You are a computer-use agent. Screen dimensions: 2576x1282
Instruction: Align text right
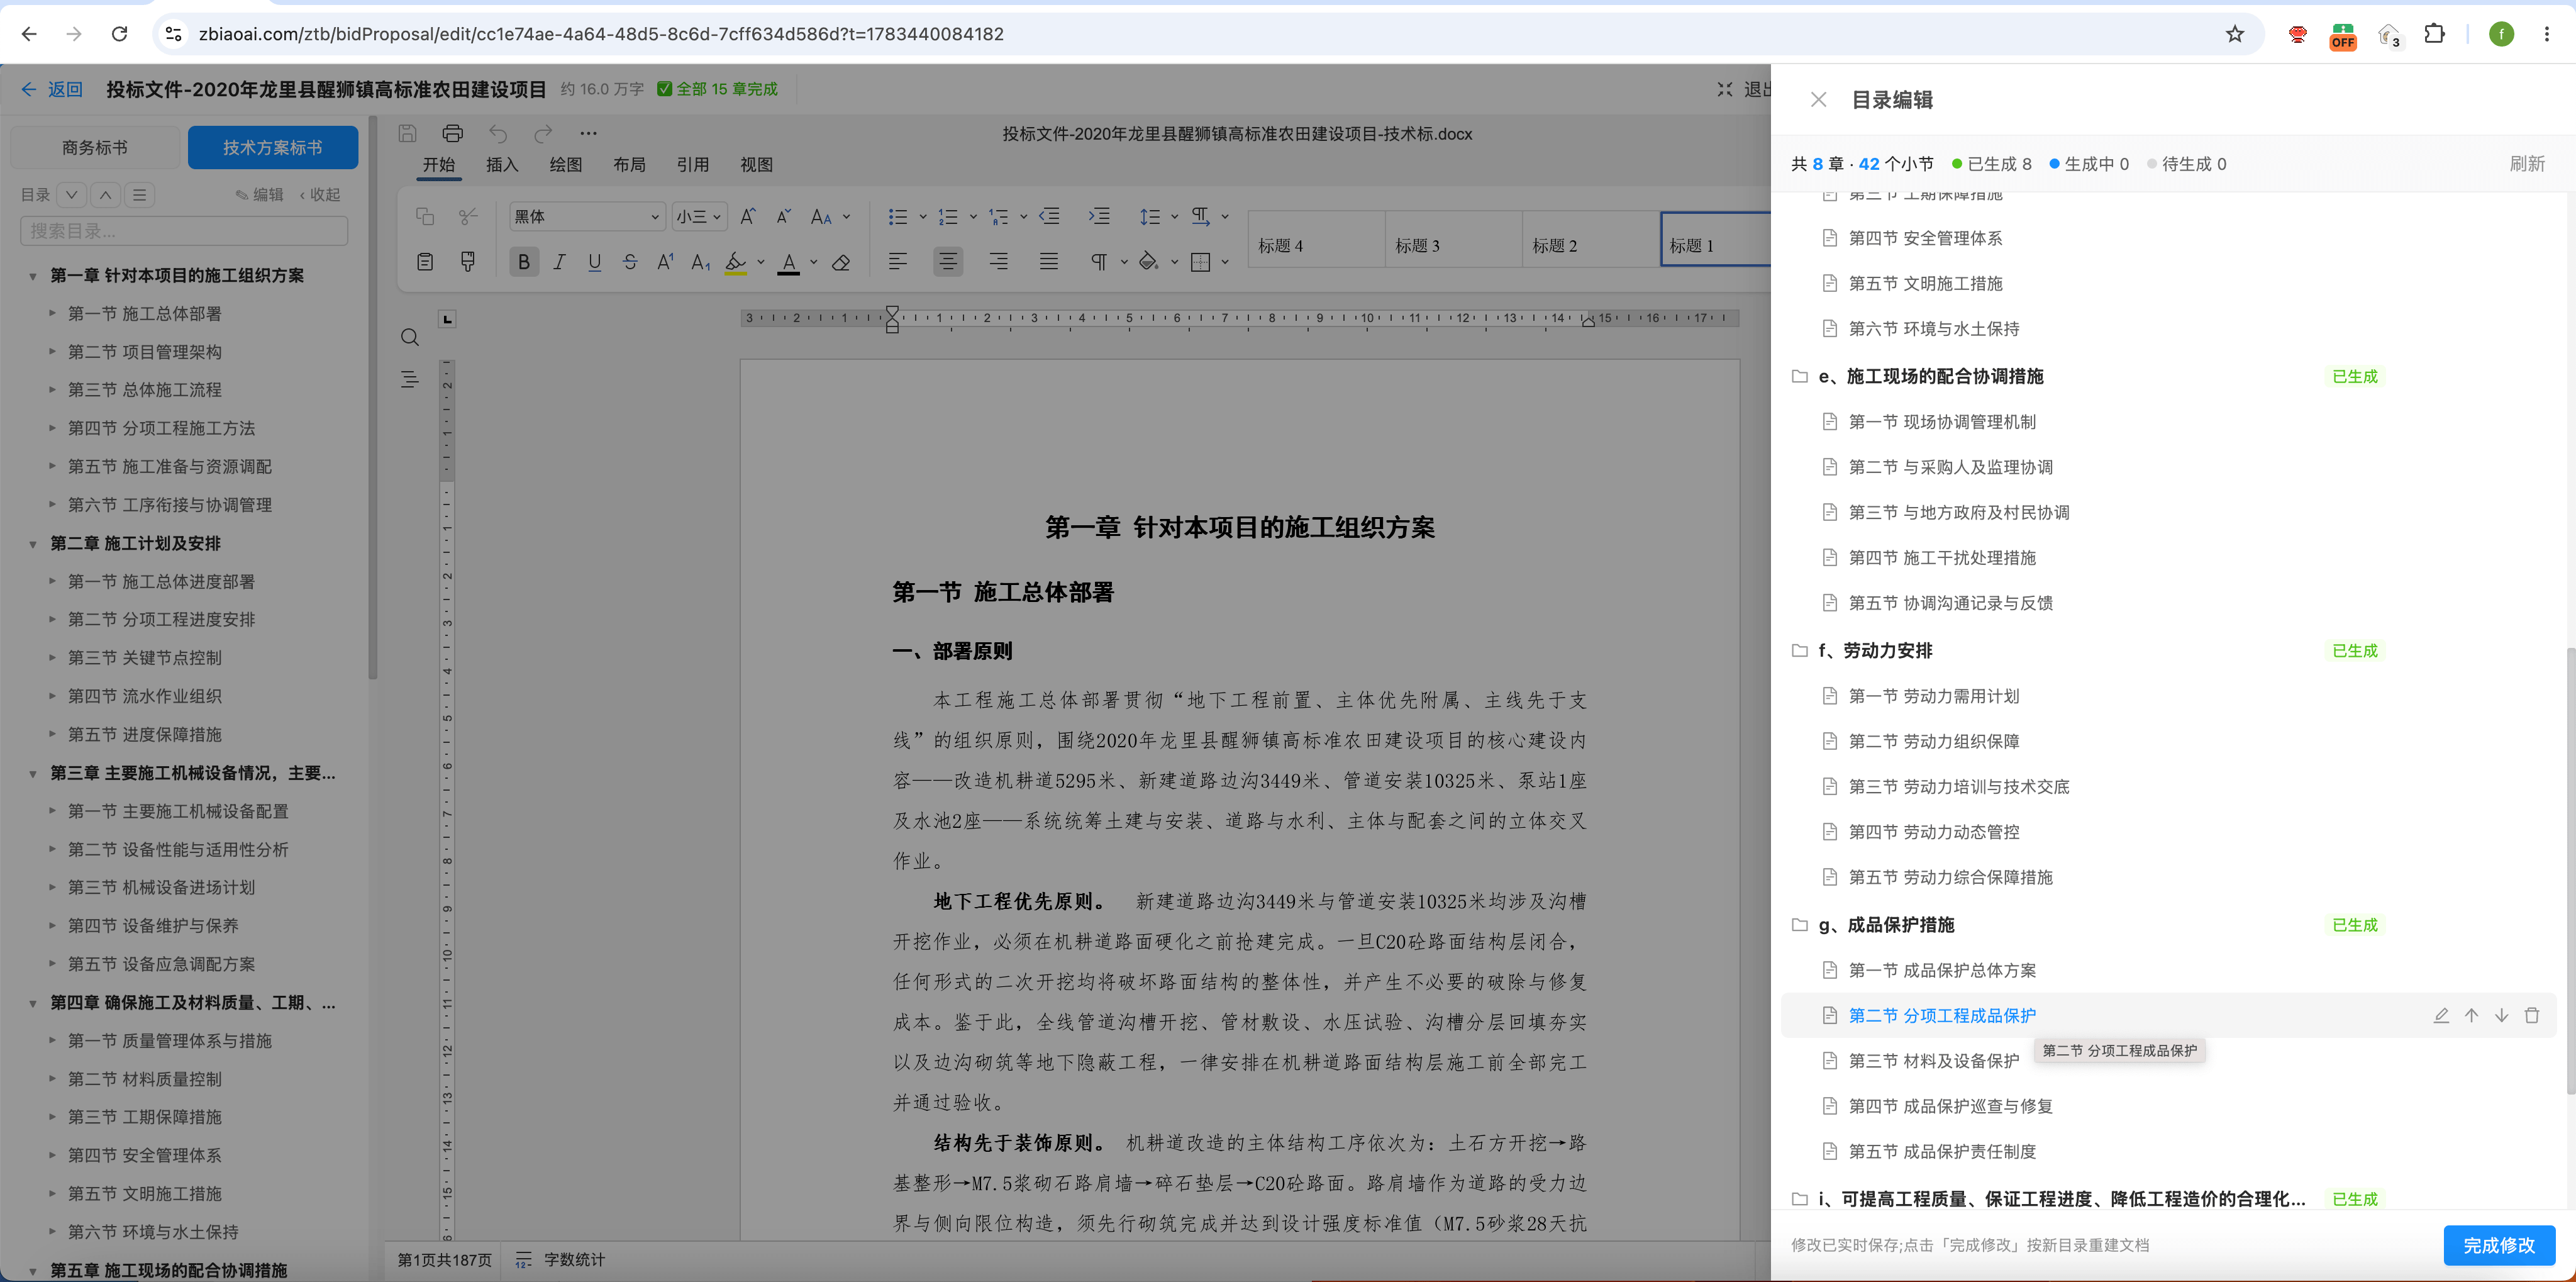[999, 262]
